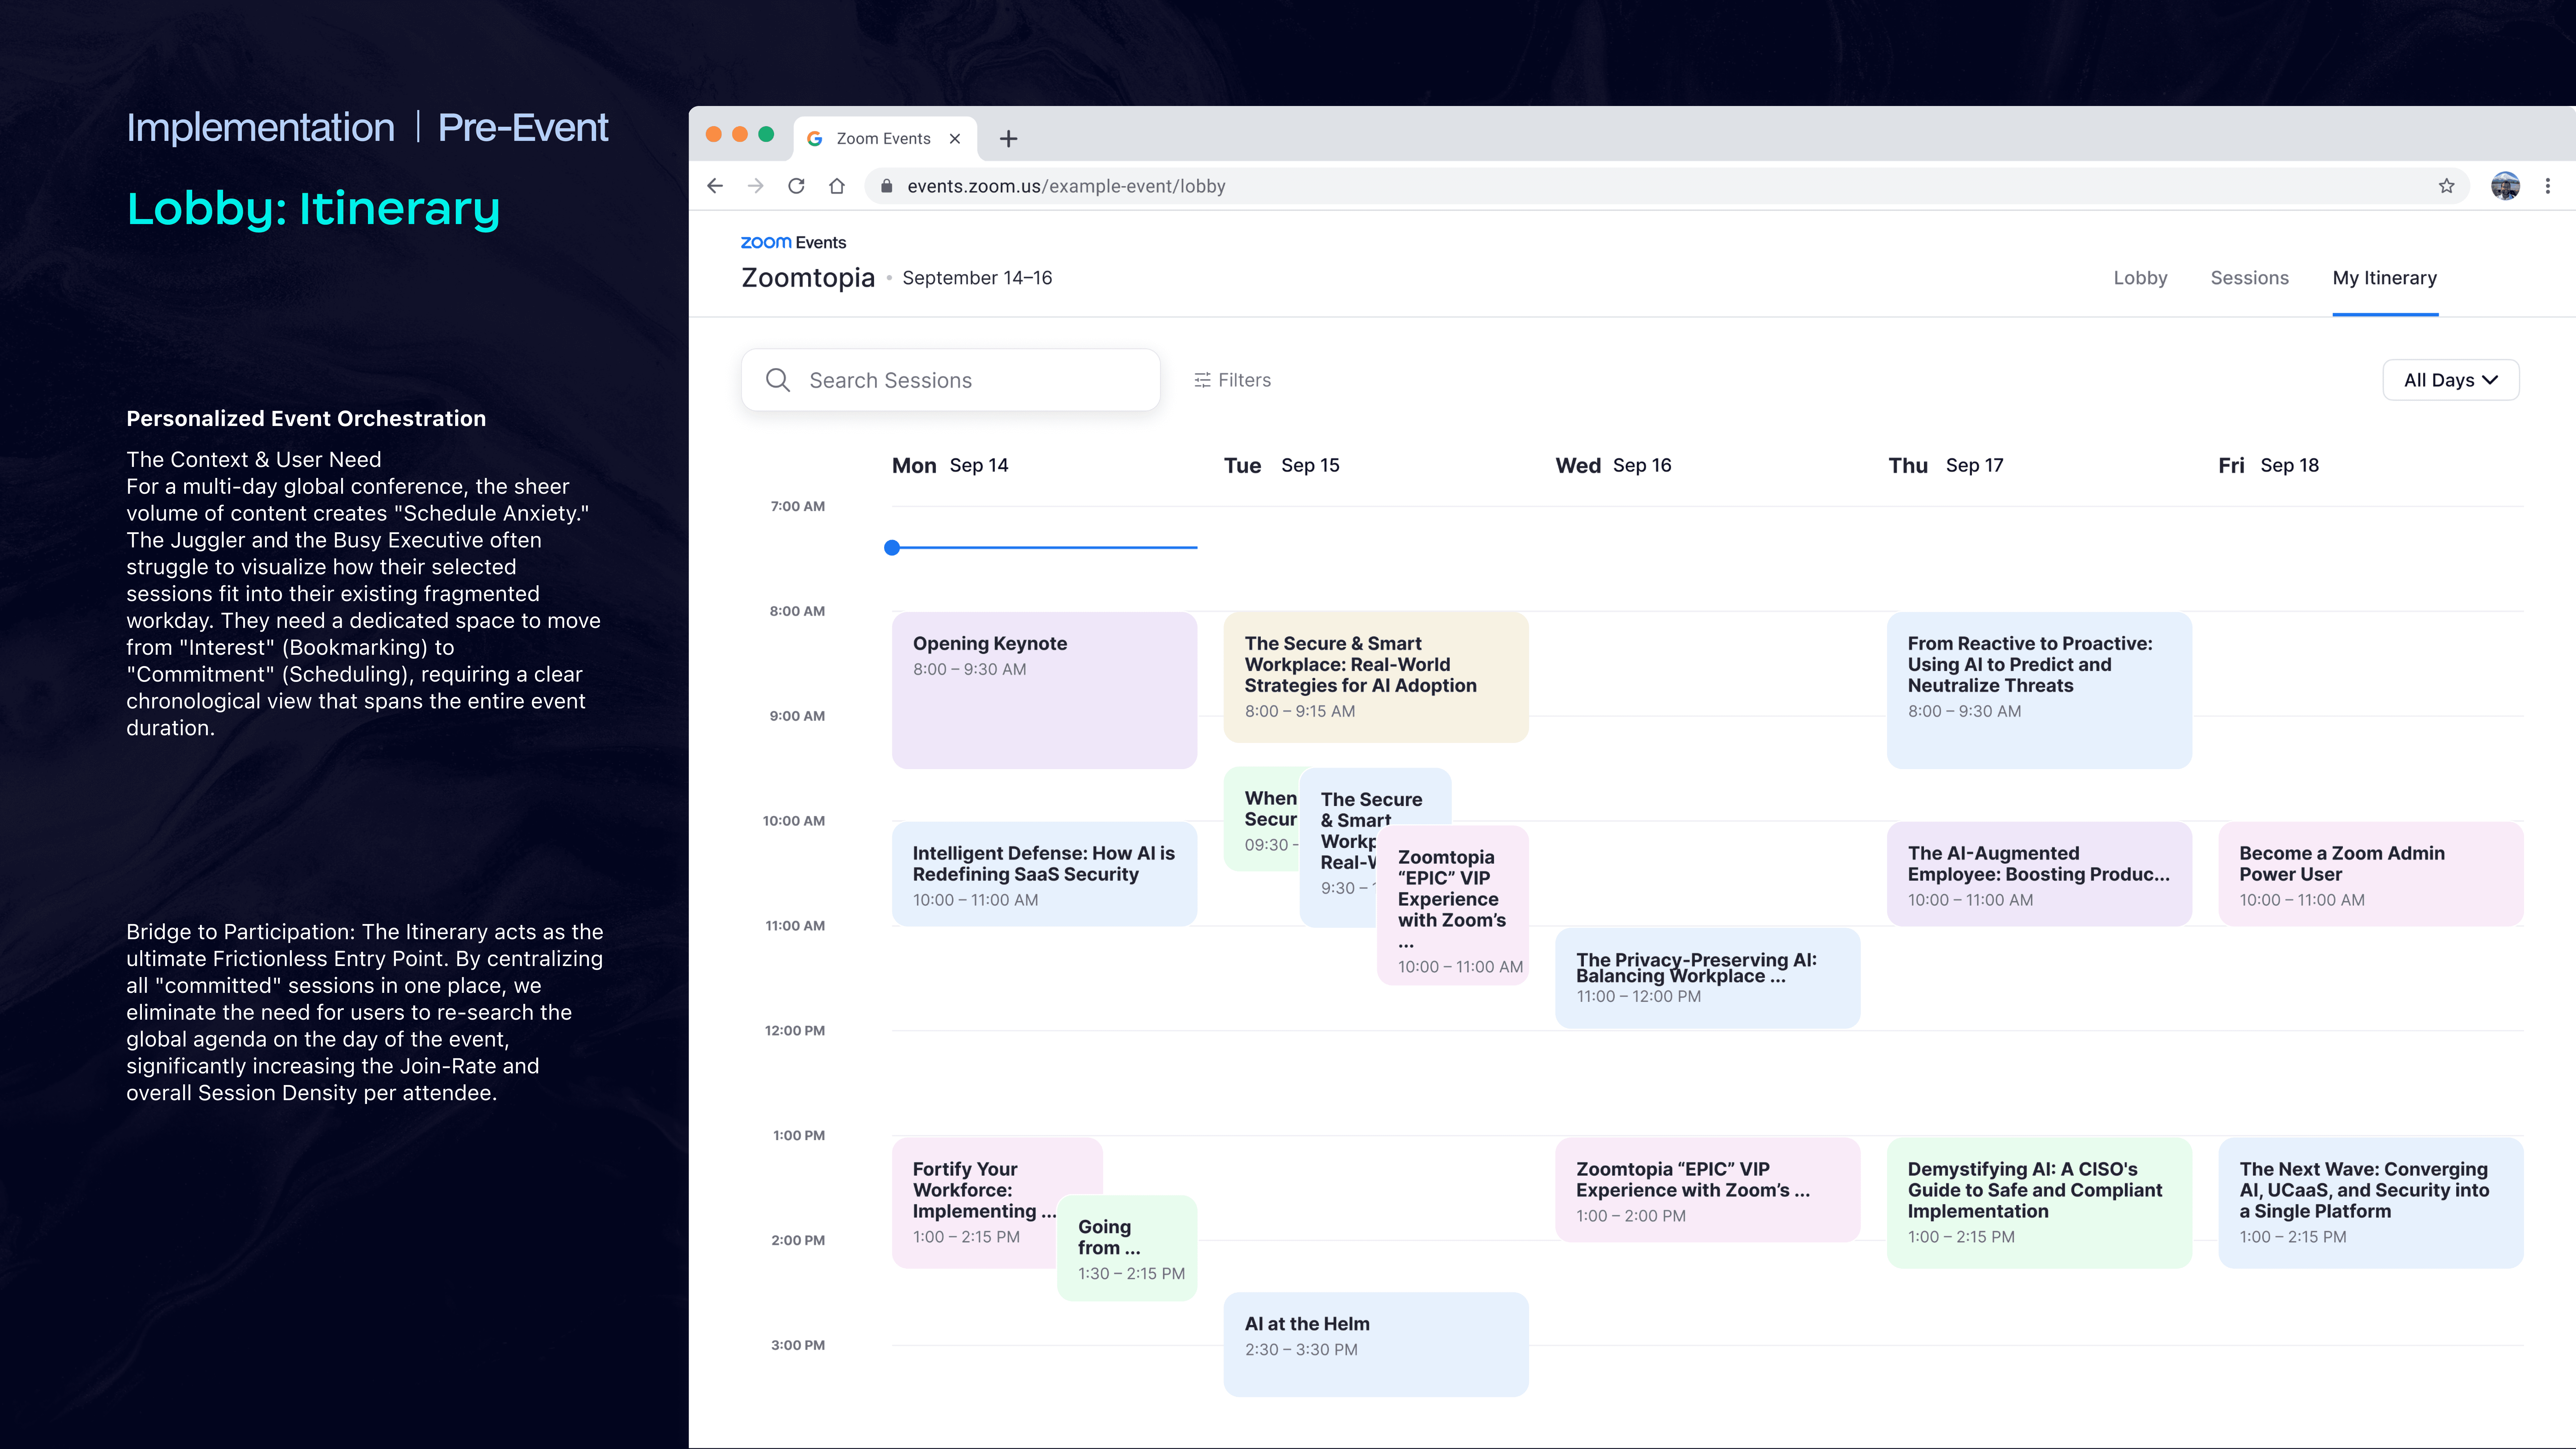Open Become a Zoom Admin Power User session
2576x1449 pixels.
coord(2370,874)
